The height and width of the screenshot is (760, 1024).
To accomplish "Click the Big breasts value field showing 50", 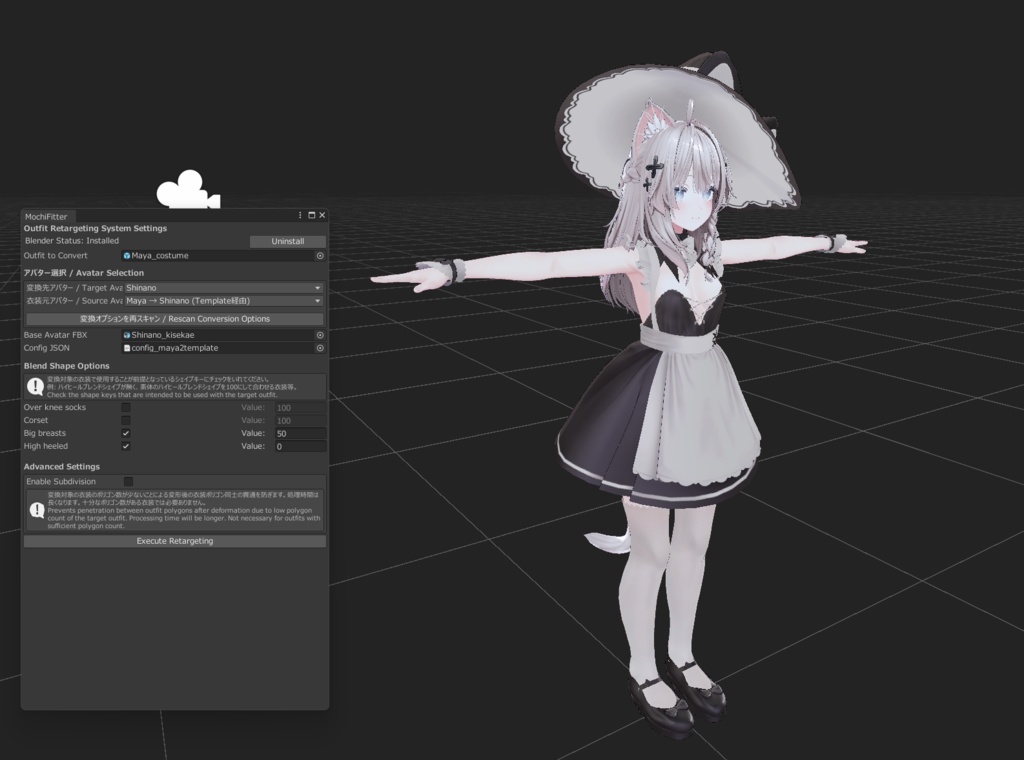I will pos(300,434).
